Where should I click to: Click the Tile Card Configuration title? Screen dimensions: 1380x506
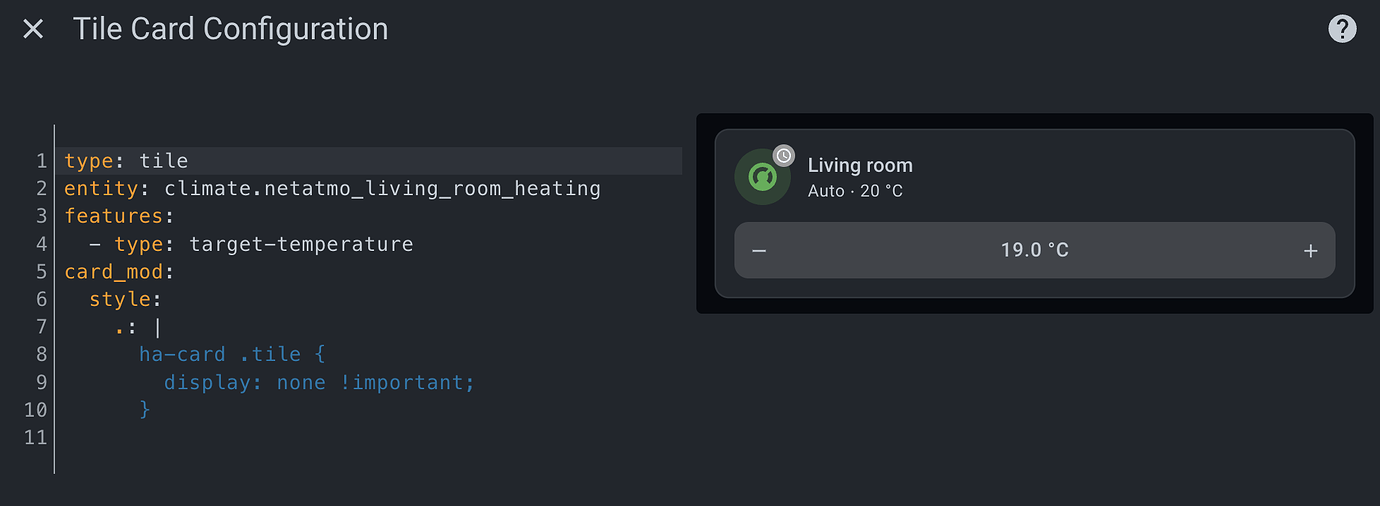[x=230, y=29]
